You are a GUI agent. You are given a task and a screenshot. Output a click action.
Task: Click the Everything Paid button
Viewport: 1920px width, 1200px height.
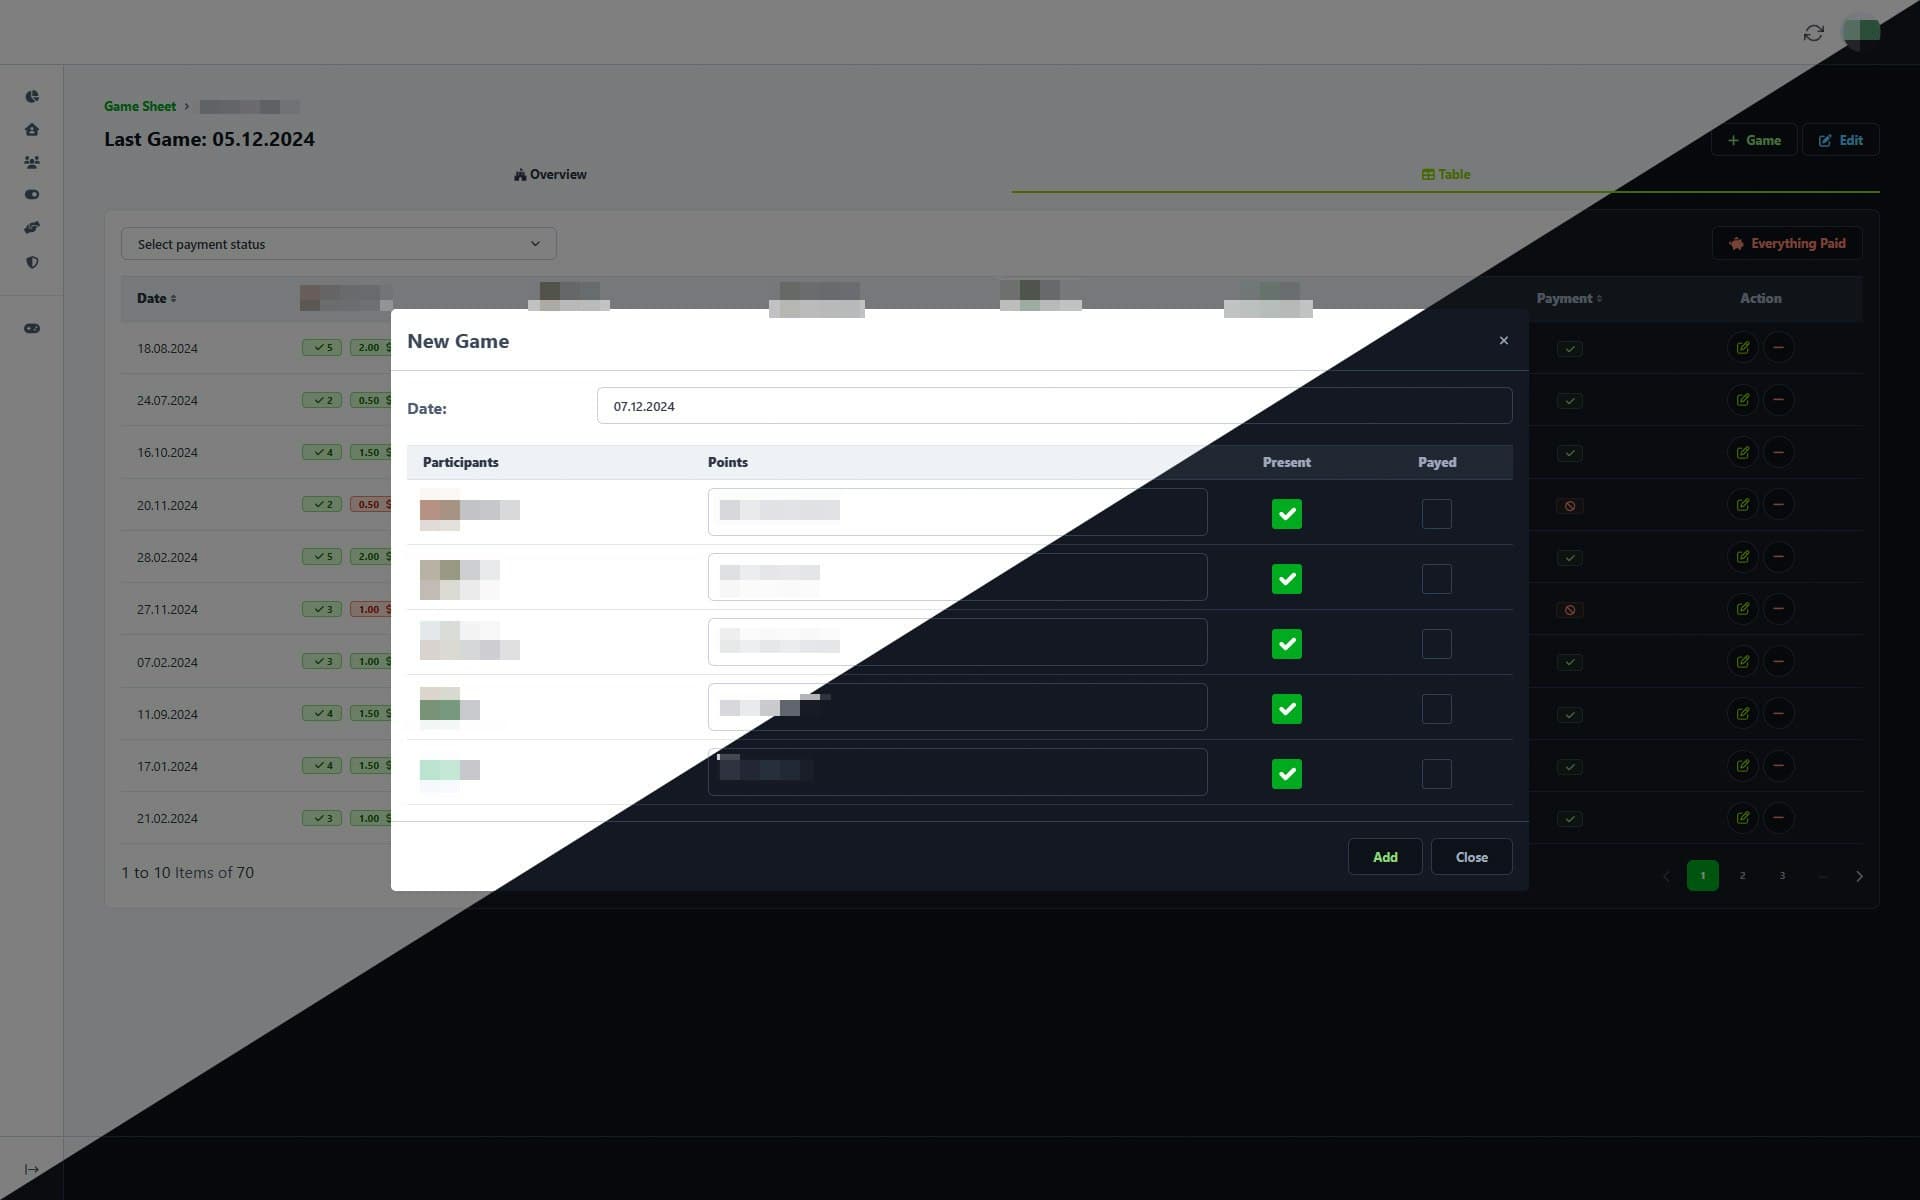pos(1787,243)
